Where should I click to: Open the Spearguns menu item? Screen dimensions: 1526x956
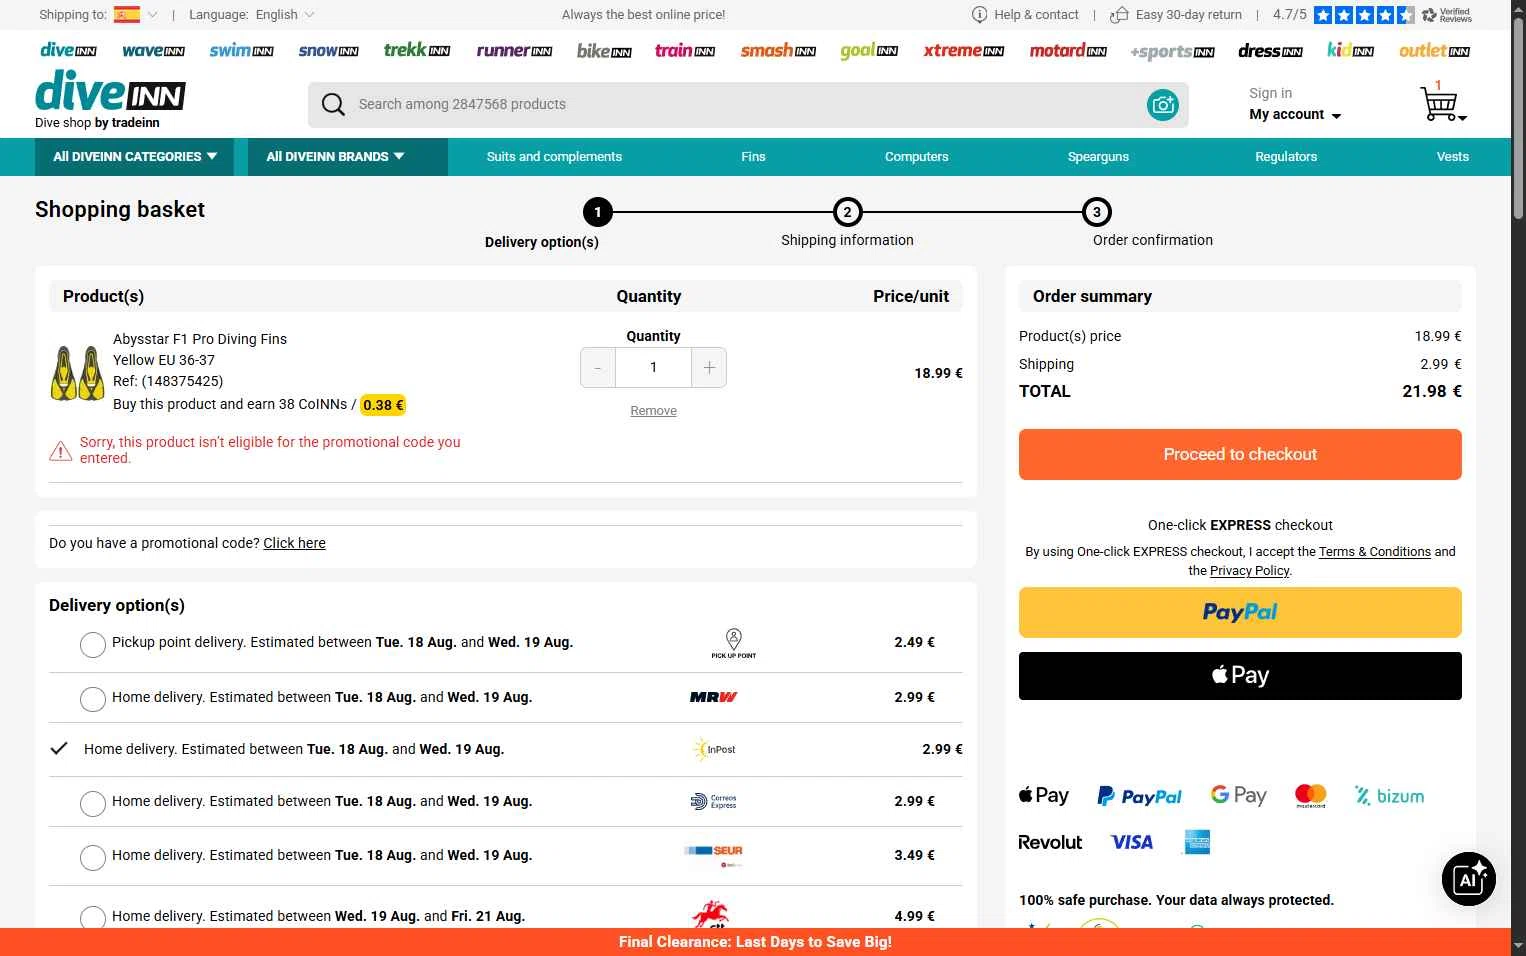1098,157
